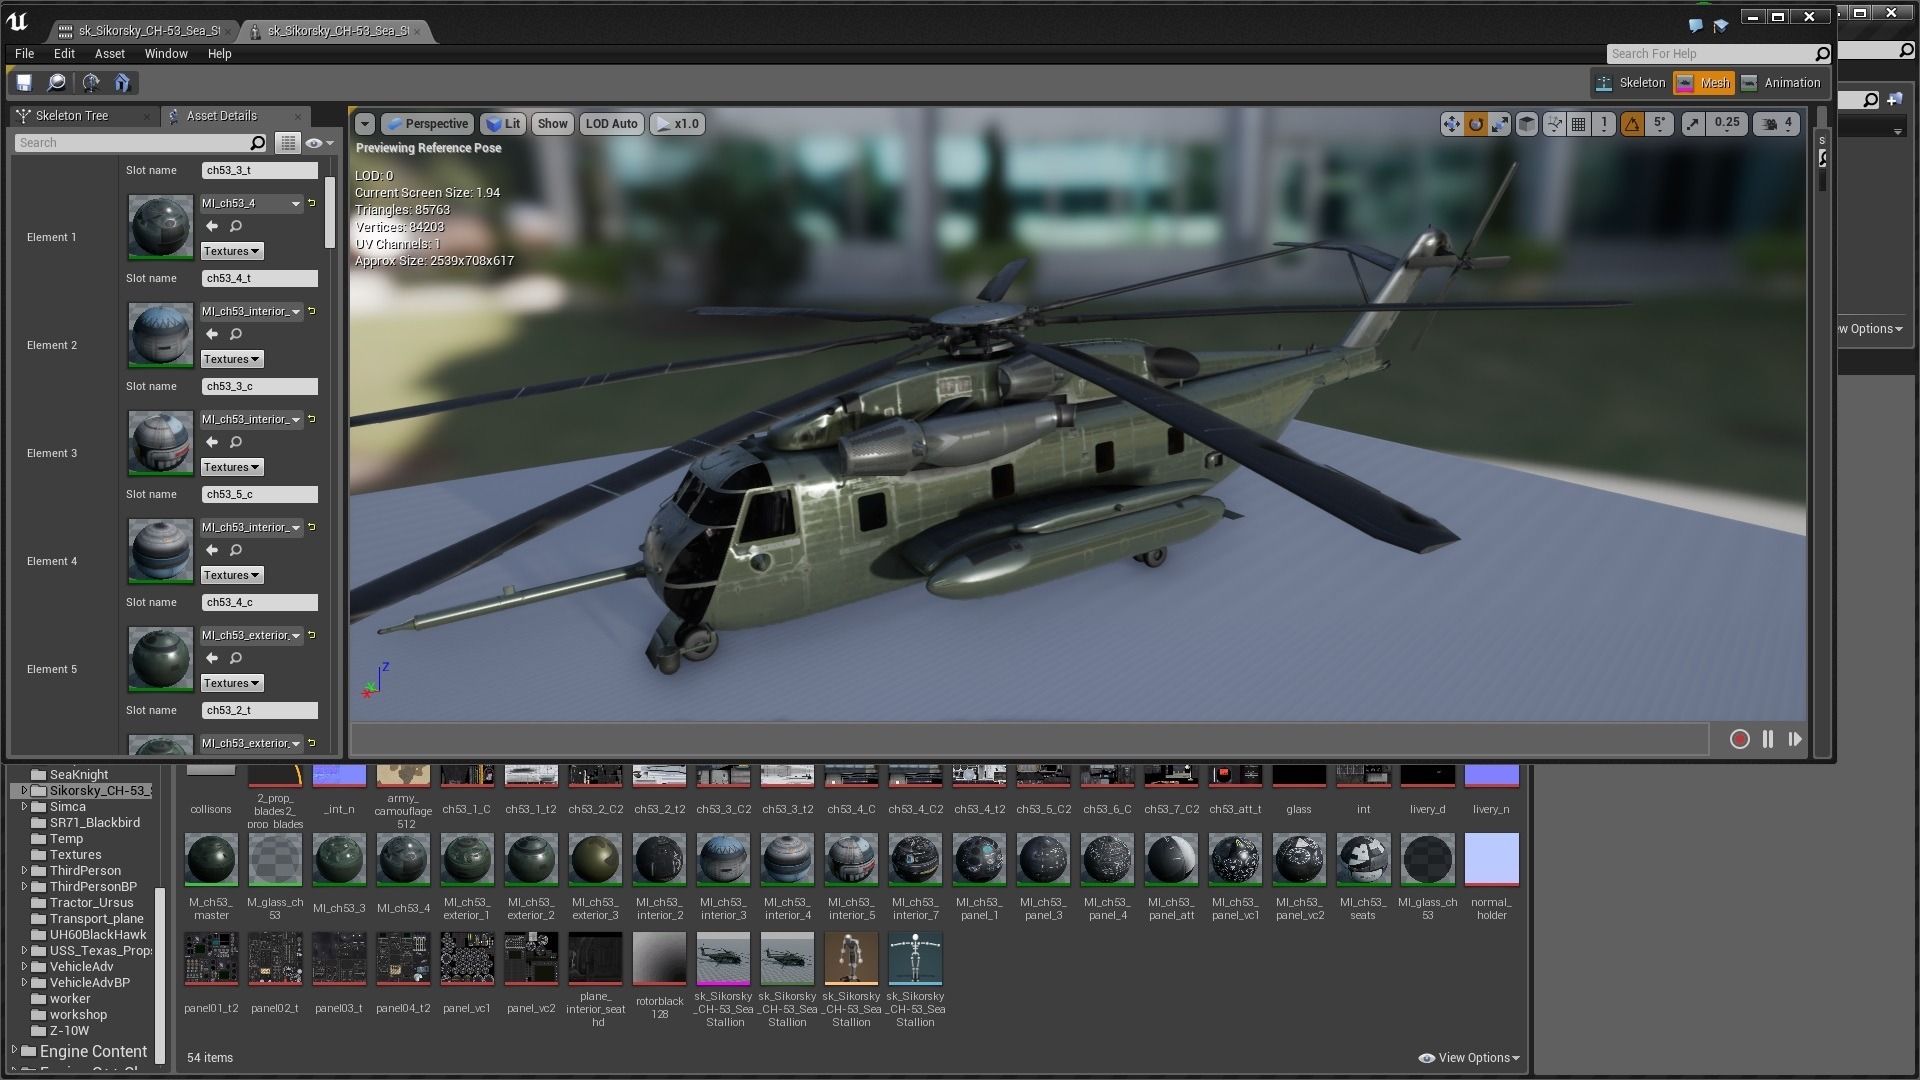Use selected asset arrow for Element 4
1920x1080 pixels.
[x=212, y=551]
